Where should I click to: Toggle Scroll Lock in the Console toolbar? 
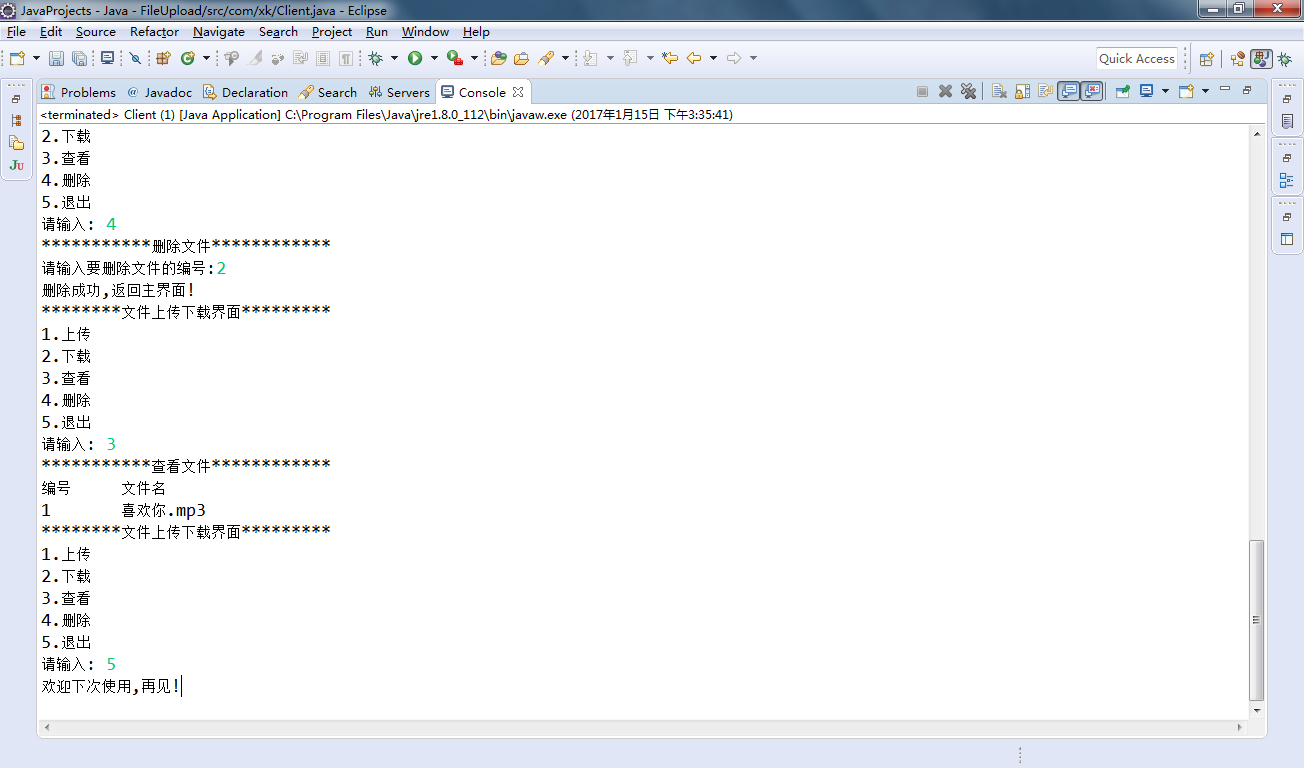[x=1022, y=91]
